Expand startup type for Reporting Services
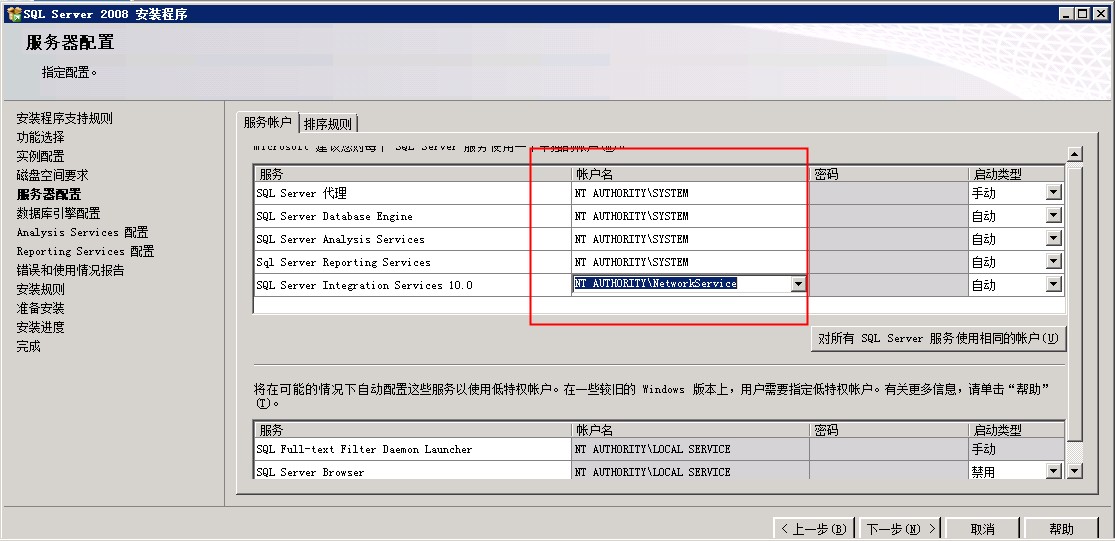This screenshot has width=1115, height=541. pos(1054,262)
